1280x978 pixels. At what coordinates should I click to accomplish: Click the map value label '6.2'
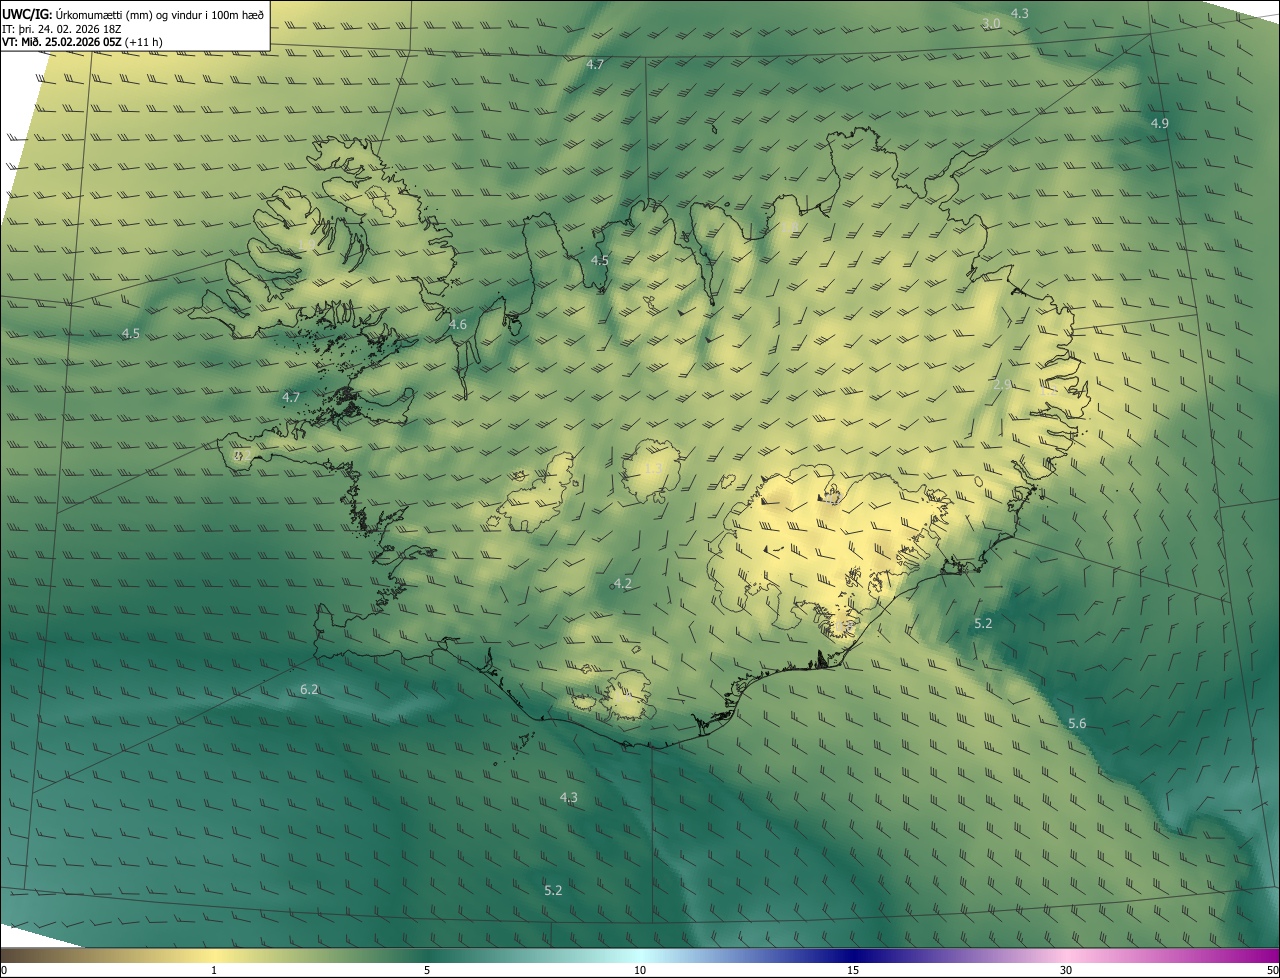tap(309, 689)
